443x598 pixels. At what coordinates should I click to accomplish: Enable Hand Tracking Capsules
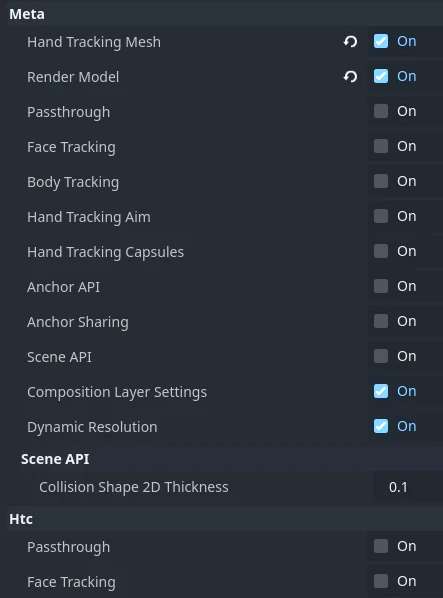coord(381,251)
